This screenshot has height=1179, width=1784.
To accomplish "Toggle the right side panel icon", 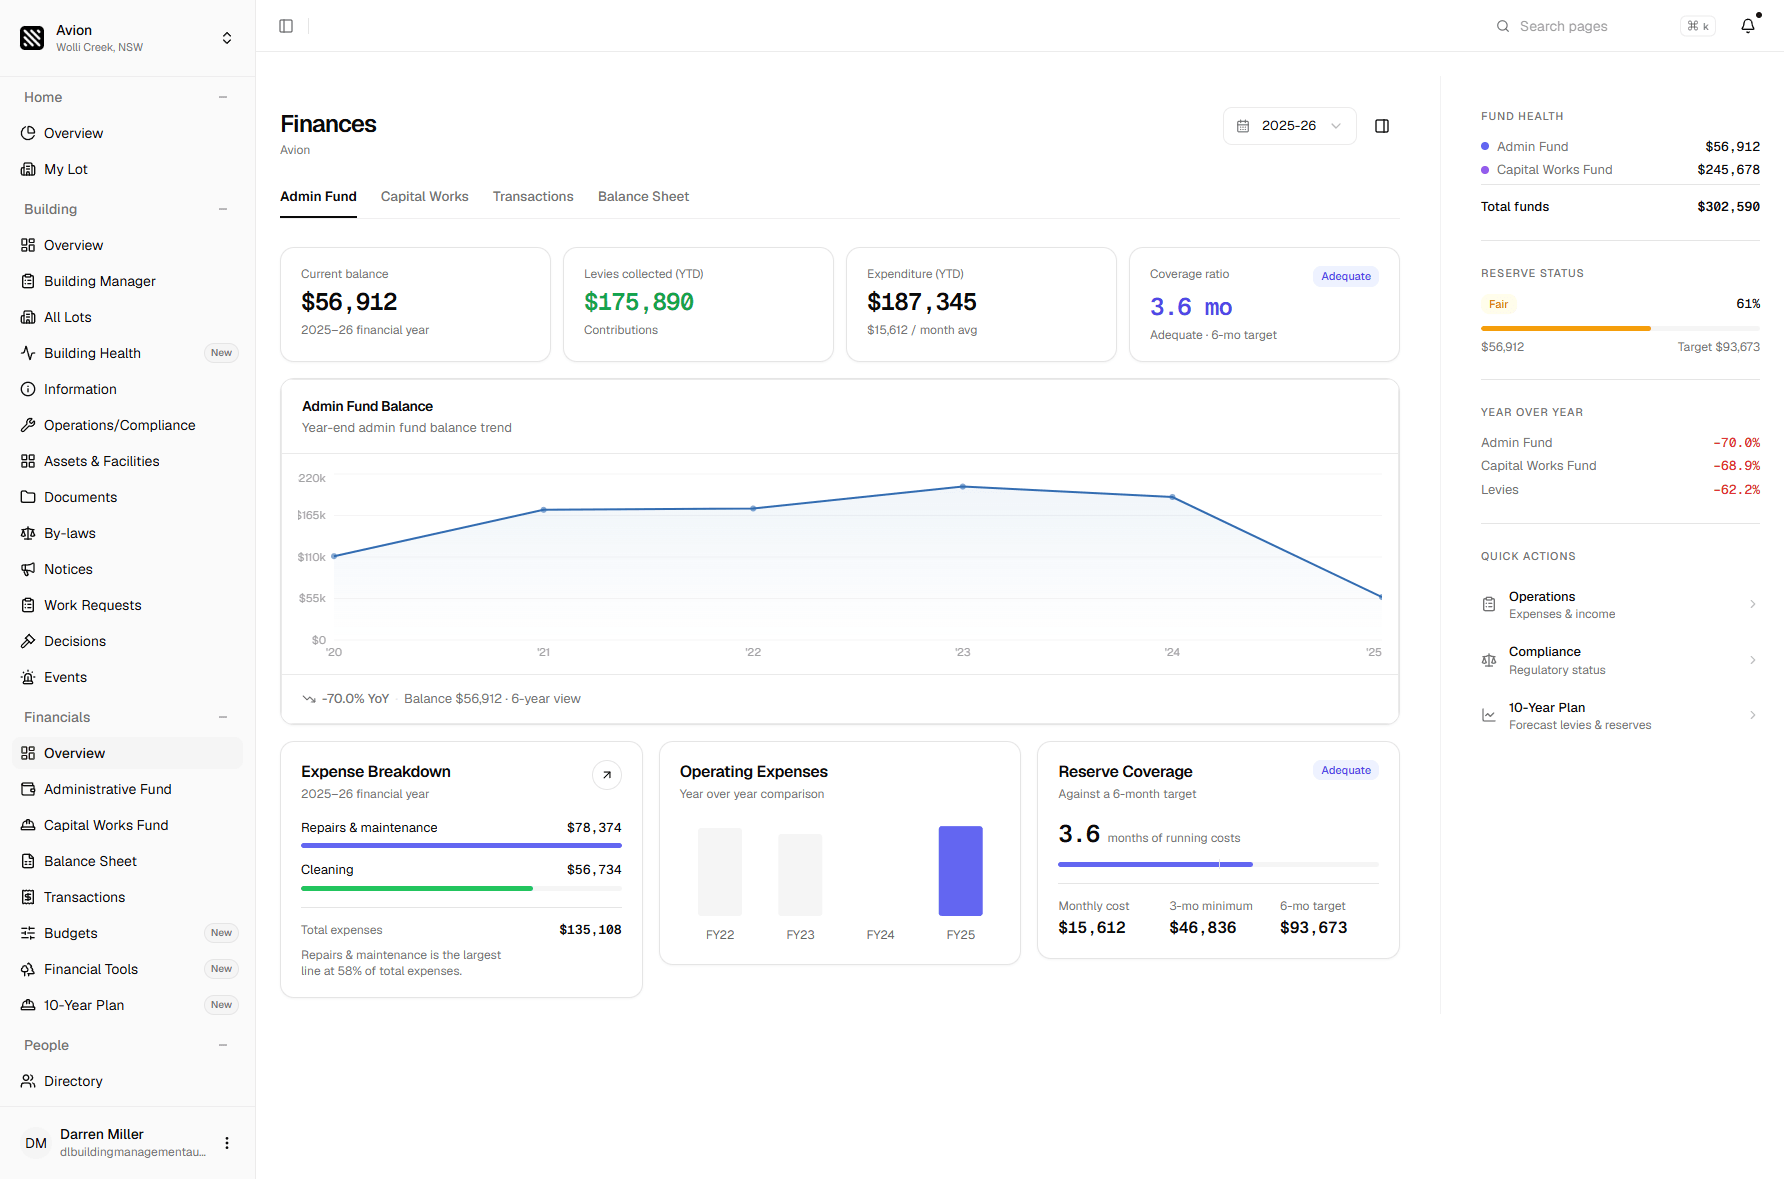I will 1382,126.
